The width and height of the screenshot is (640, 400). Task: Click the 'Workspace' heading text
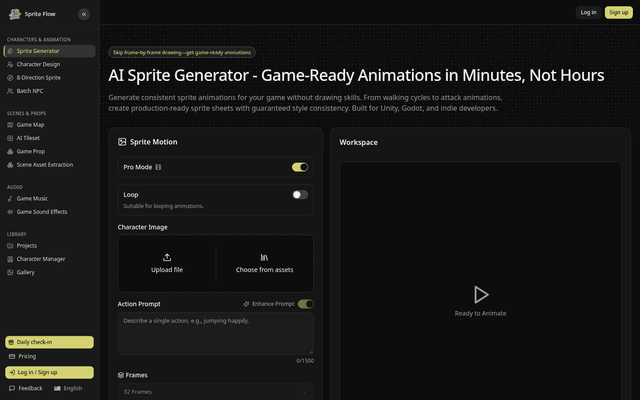tap(358, 142)
